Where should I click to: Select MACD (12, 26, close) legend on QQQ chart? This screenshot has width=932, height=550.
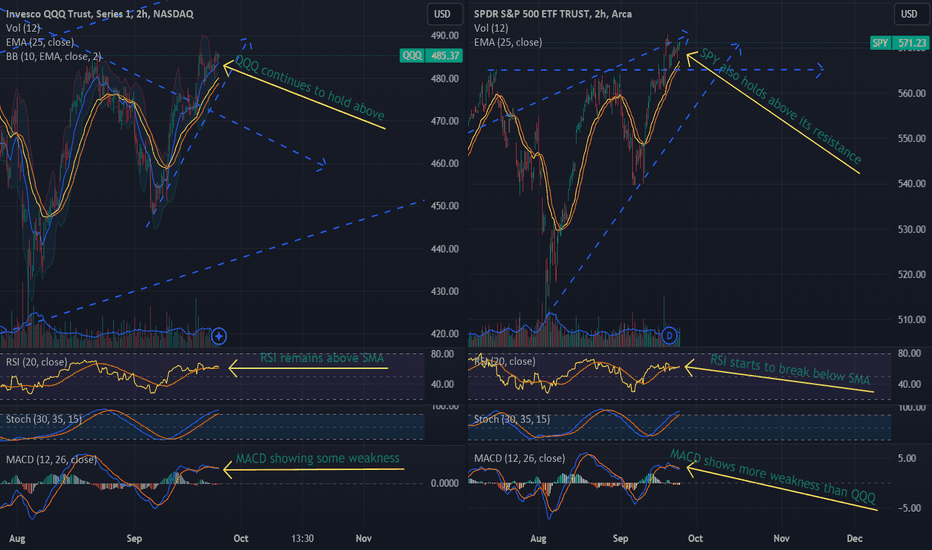51,460
